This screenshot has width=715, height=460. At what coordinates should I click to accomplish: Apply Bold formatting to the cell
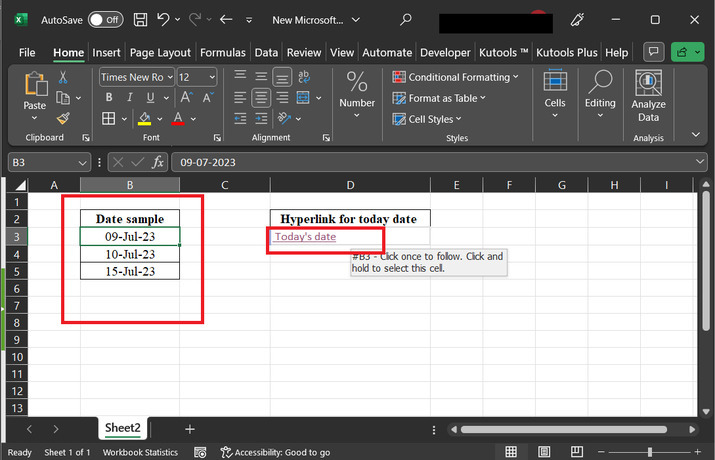click(108, 97)
